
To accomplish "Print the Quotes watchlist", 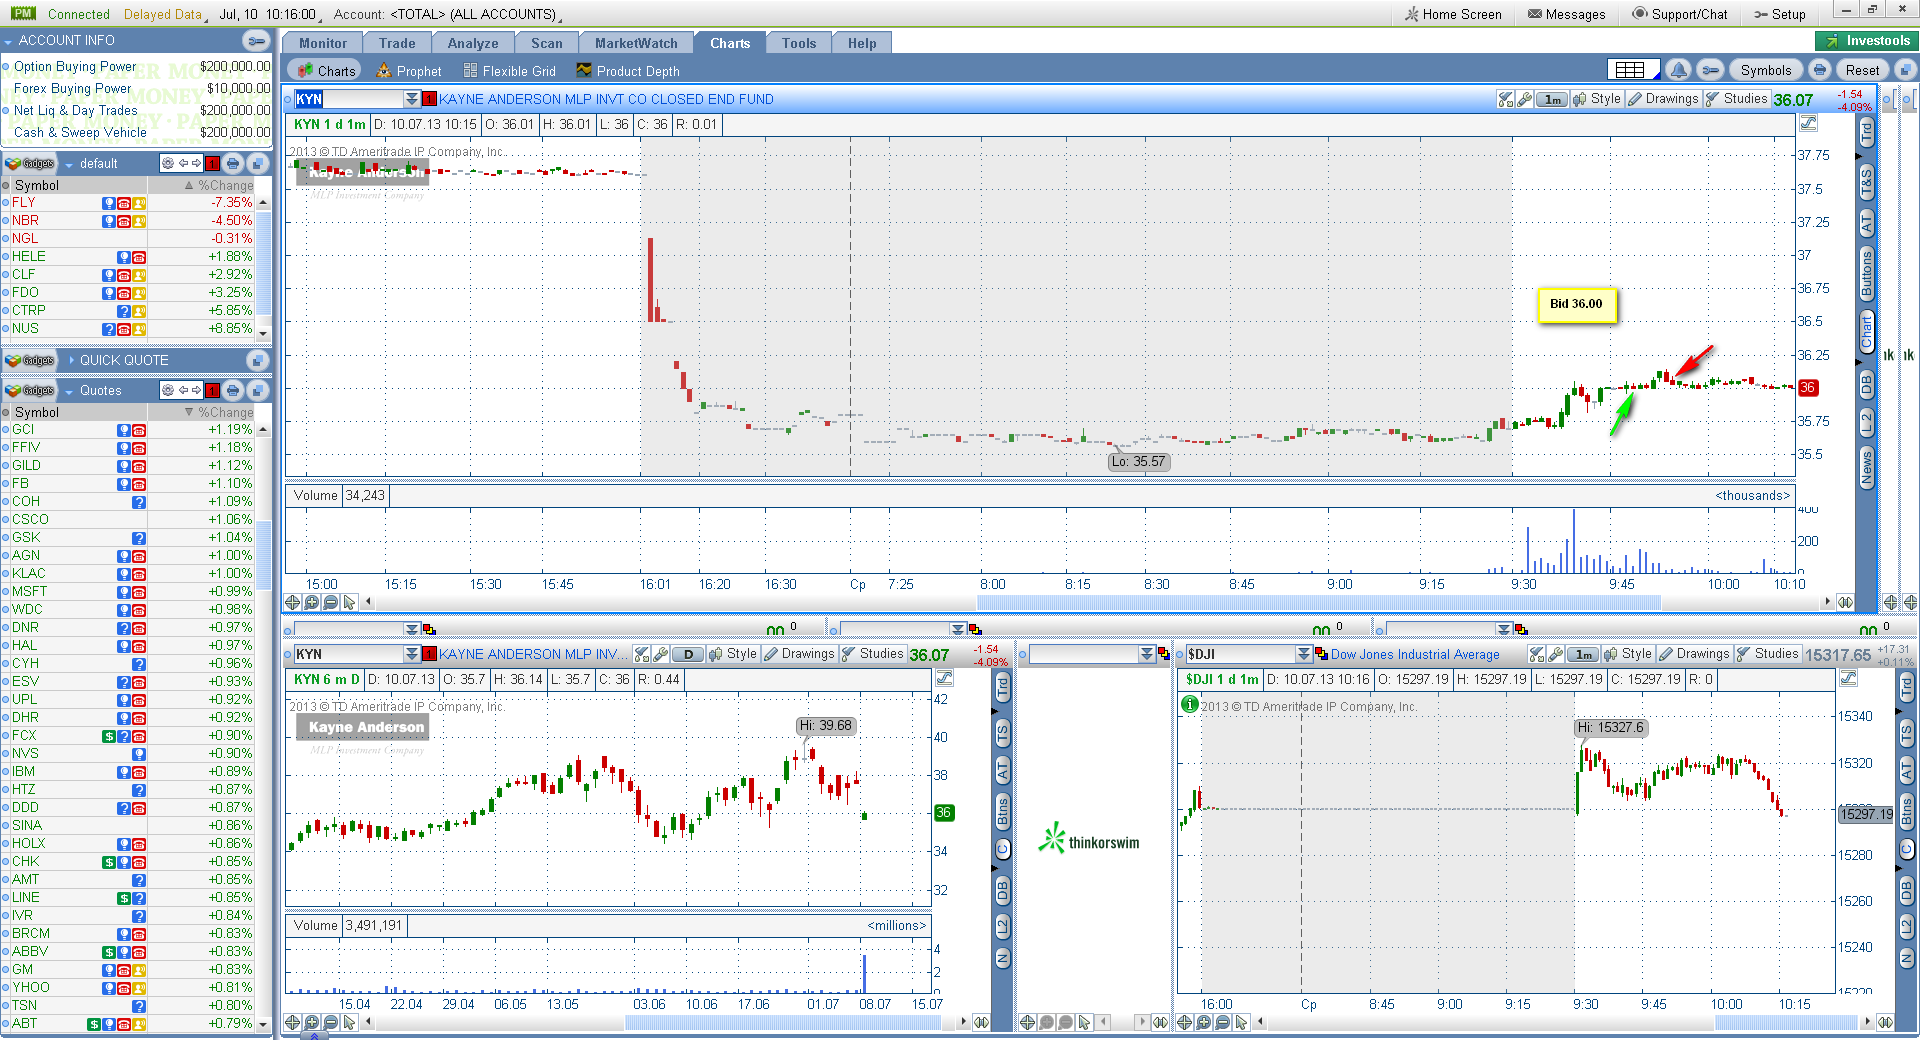I will point(233,390).
